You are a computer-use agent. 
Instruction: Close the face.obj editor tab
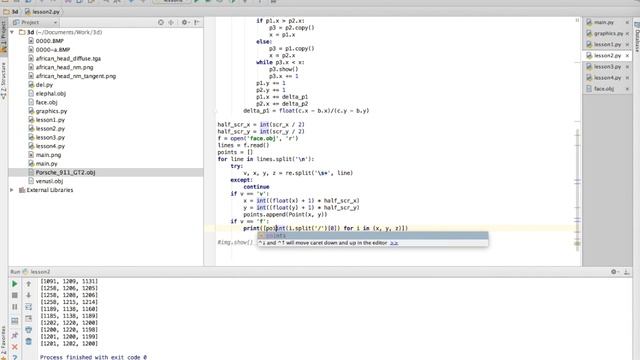tap(627, 89)
